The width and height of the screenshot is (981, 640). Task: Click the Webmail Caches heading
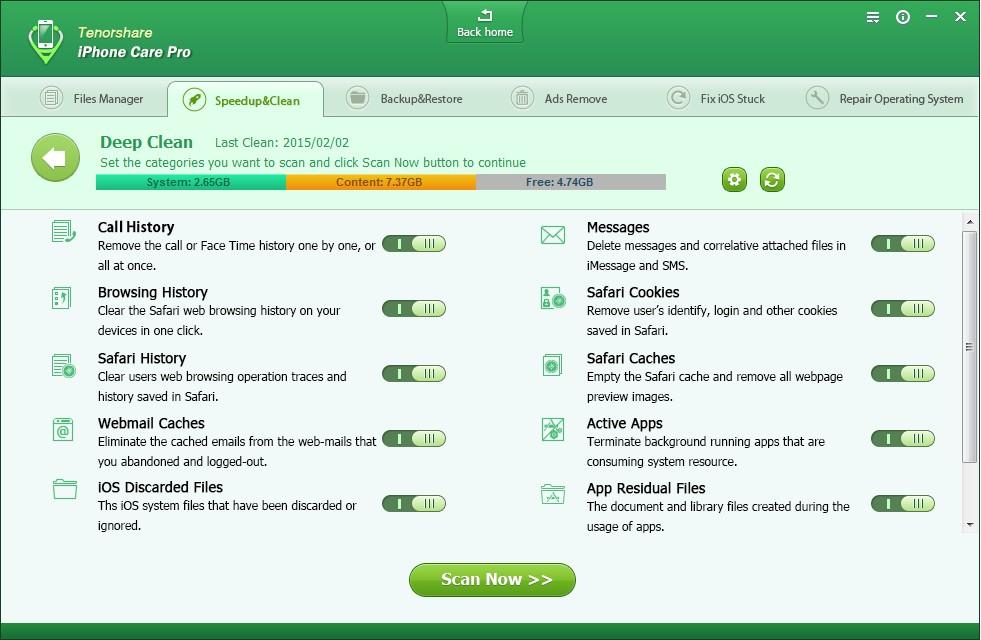click(151, 423)
